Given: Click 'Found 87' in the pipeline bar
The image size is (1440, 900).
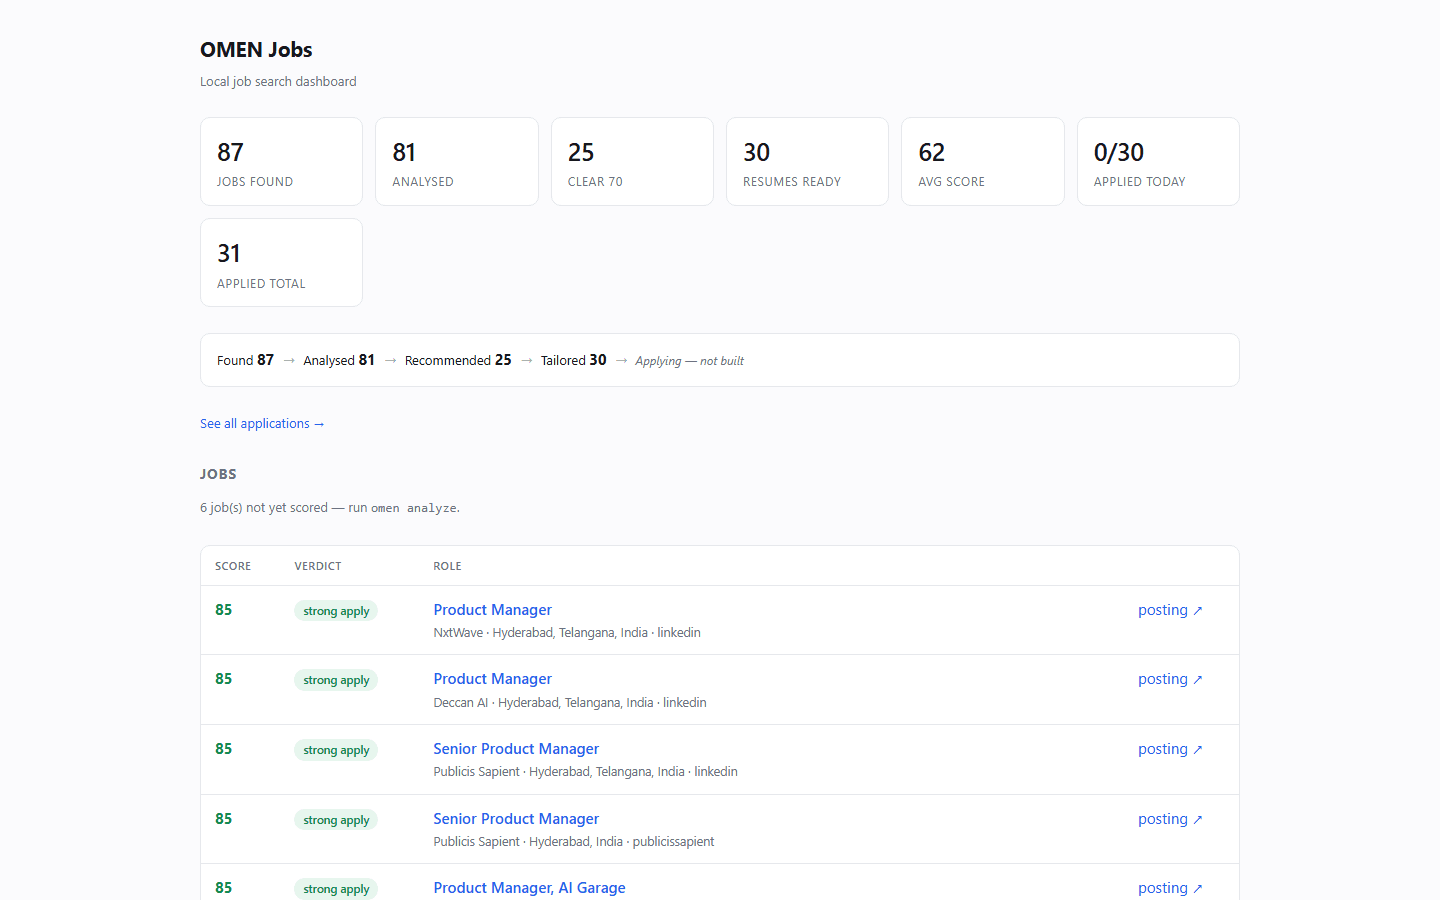Looking at the screenshot, I should point(245,360).
